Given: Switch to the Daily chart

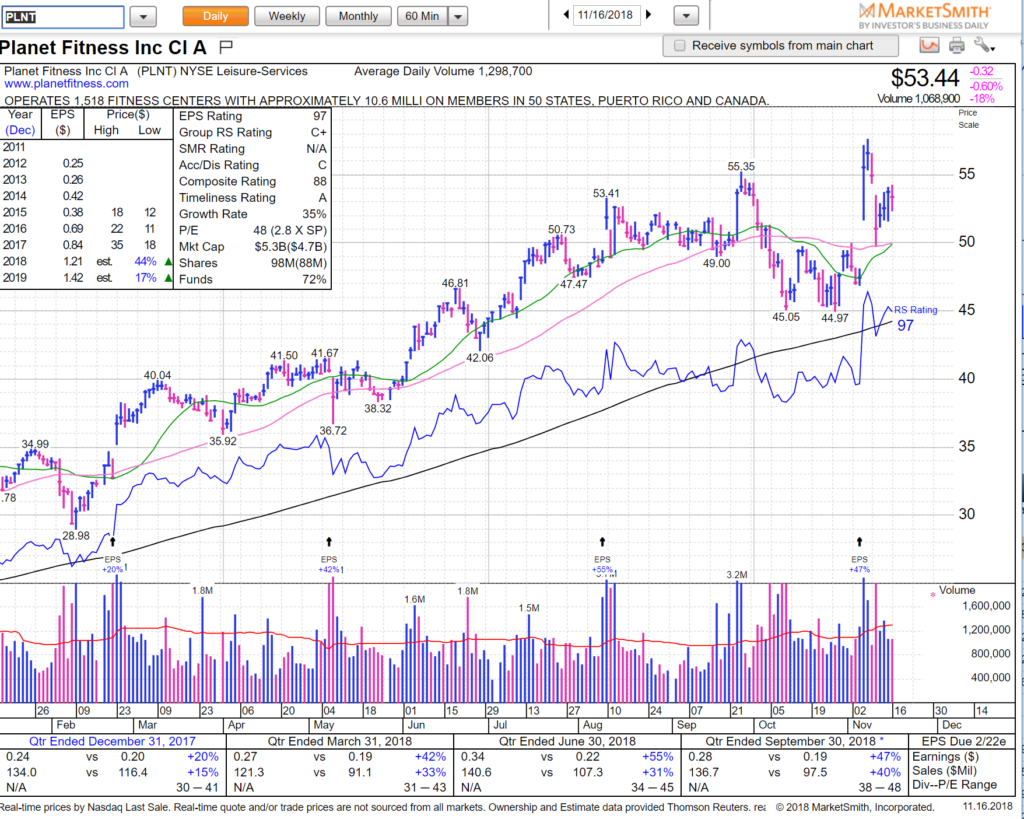Looking at the screenshot, I should click(216, 16).
